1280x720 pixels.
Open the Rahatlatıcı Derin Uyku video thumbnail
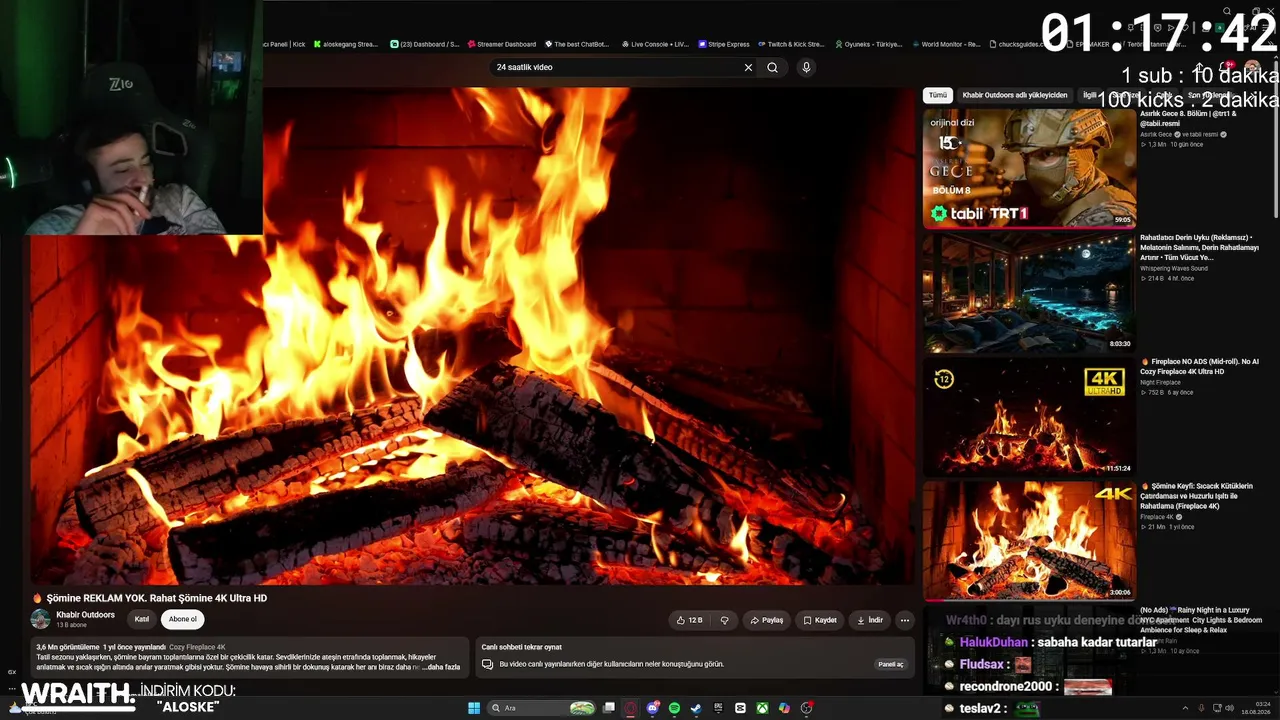(x=1029, y=292)
